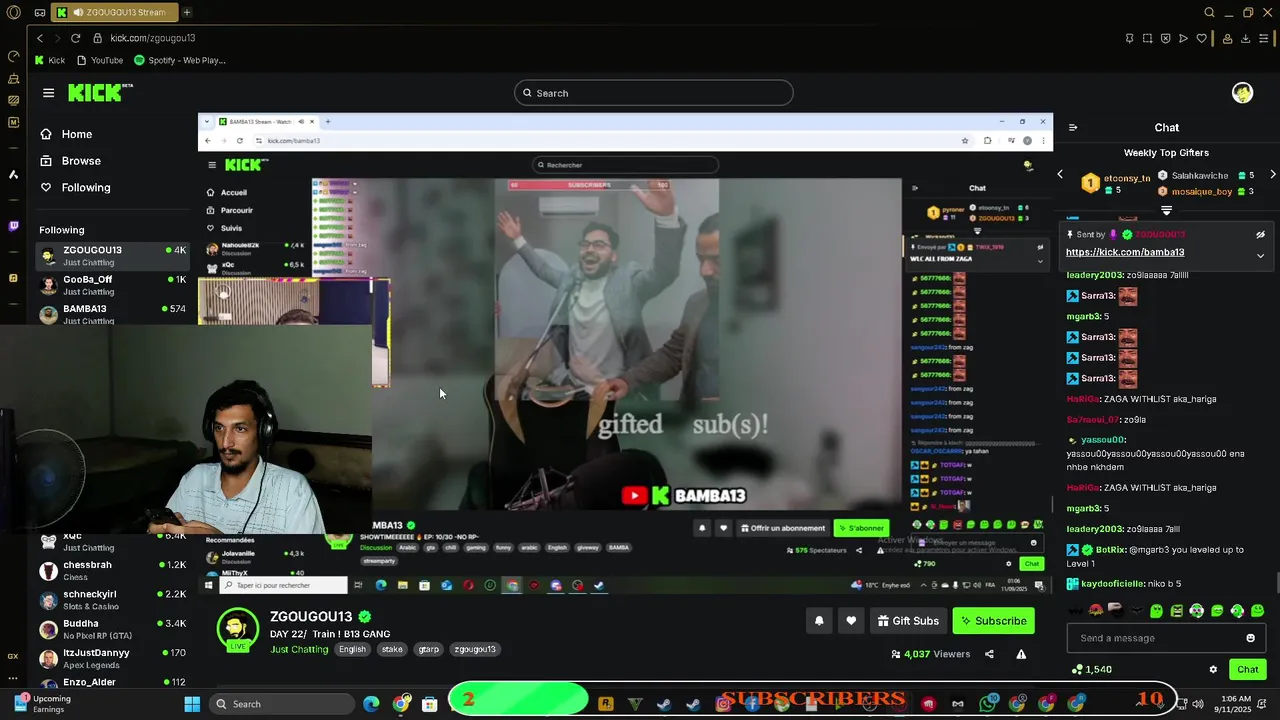Open schneckyirl recommended channel
The height and width of the screenshot is (720, 1280).
pyautogui.click(x=112, y=600)
